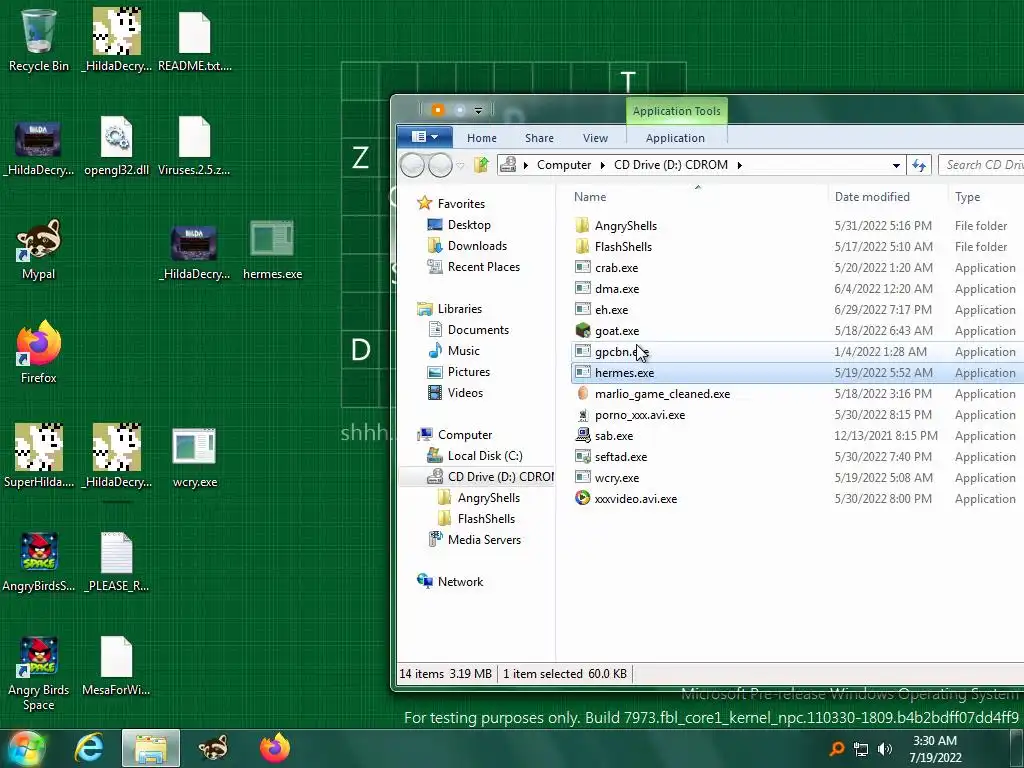Screen dimensions: 1024x768
Task: Click the taskbar clock showing 3:30 AM
Action: pyautogui.click(x=935, y=749)
